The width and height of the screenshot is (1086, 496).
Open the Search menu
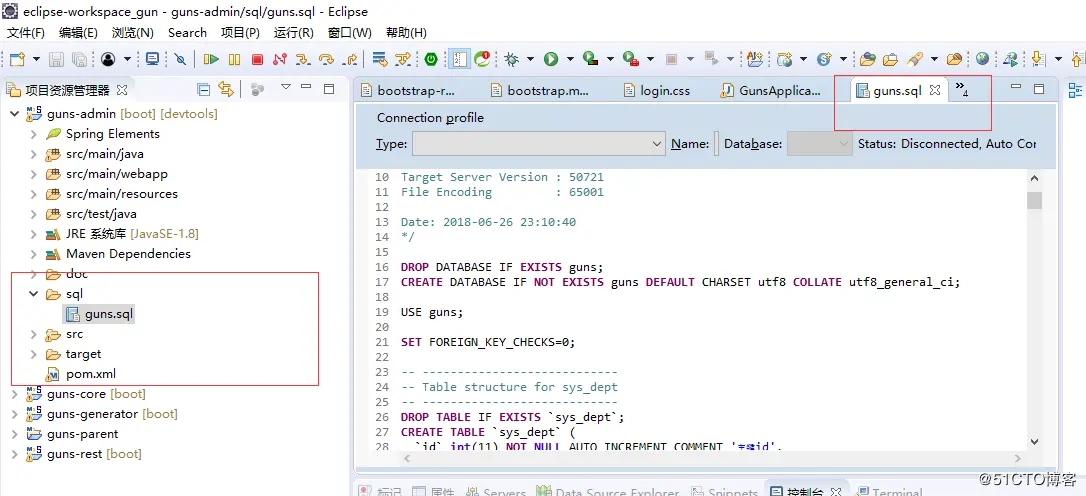coord(187,33)
